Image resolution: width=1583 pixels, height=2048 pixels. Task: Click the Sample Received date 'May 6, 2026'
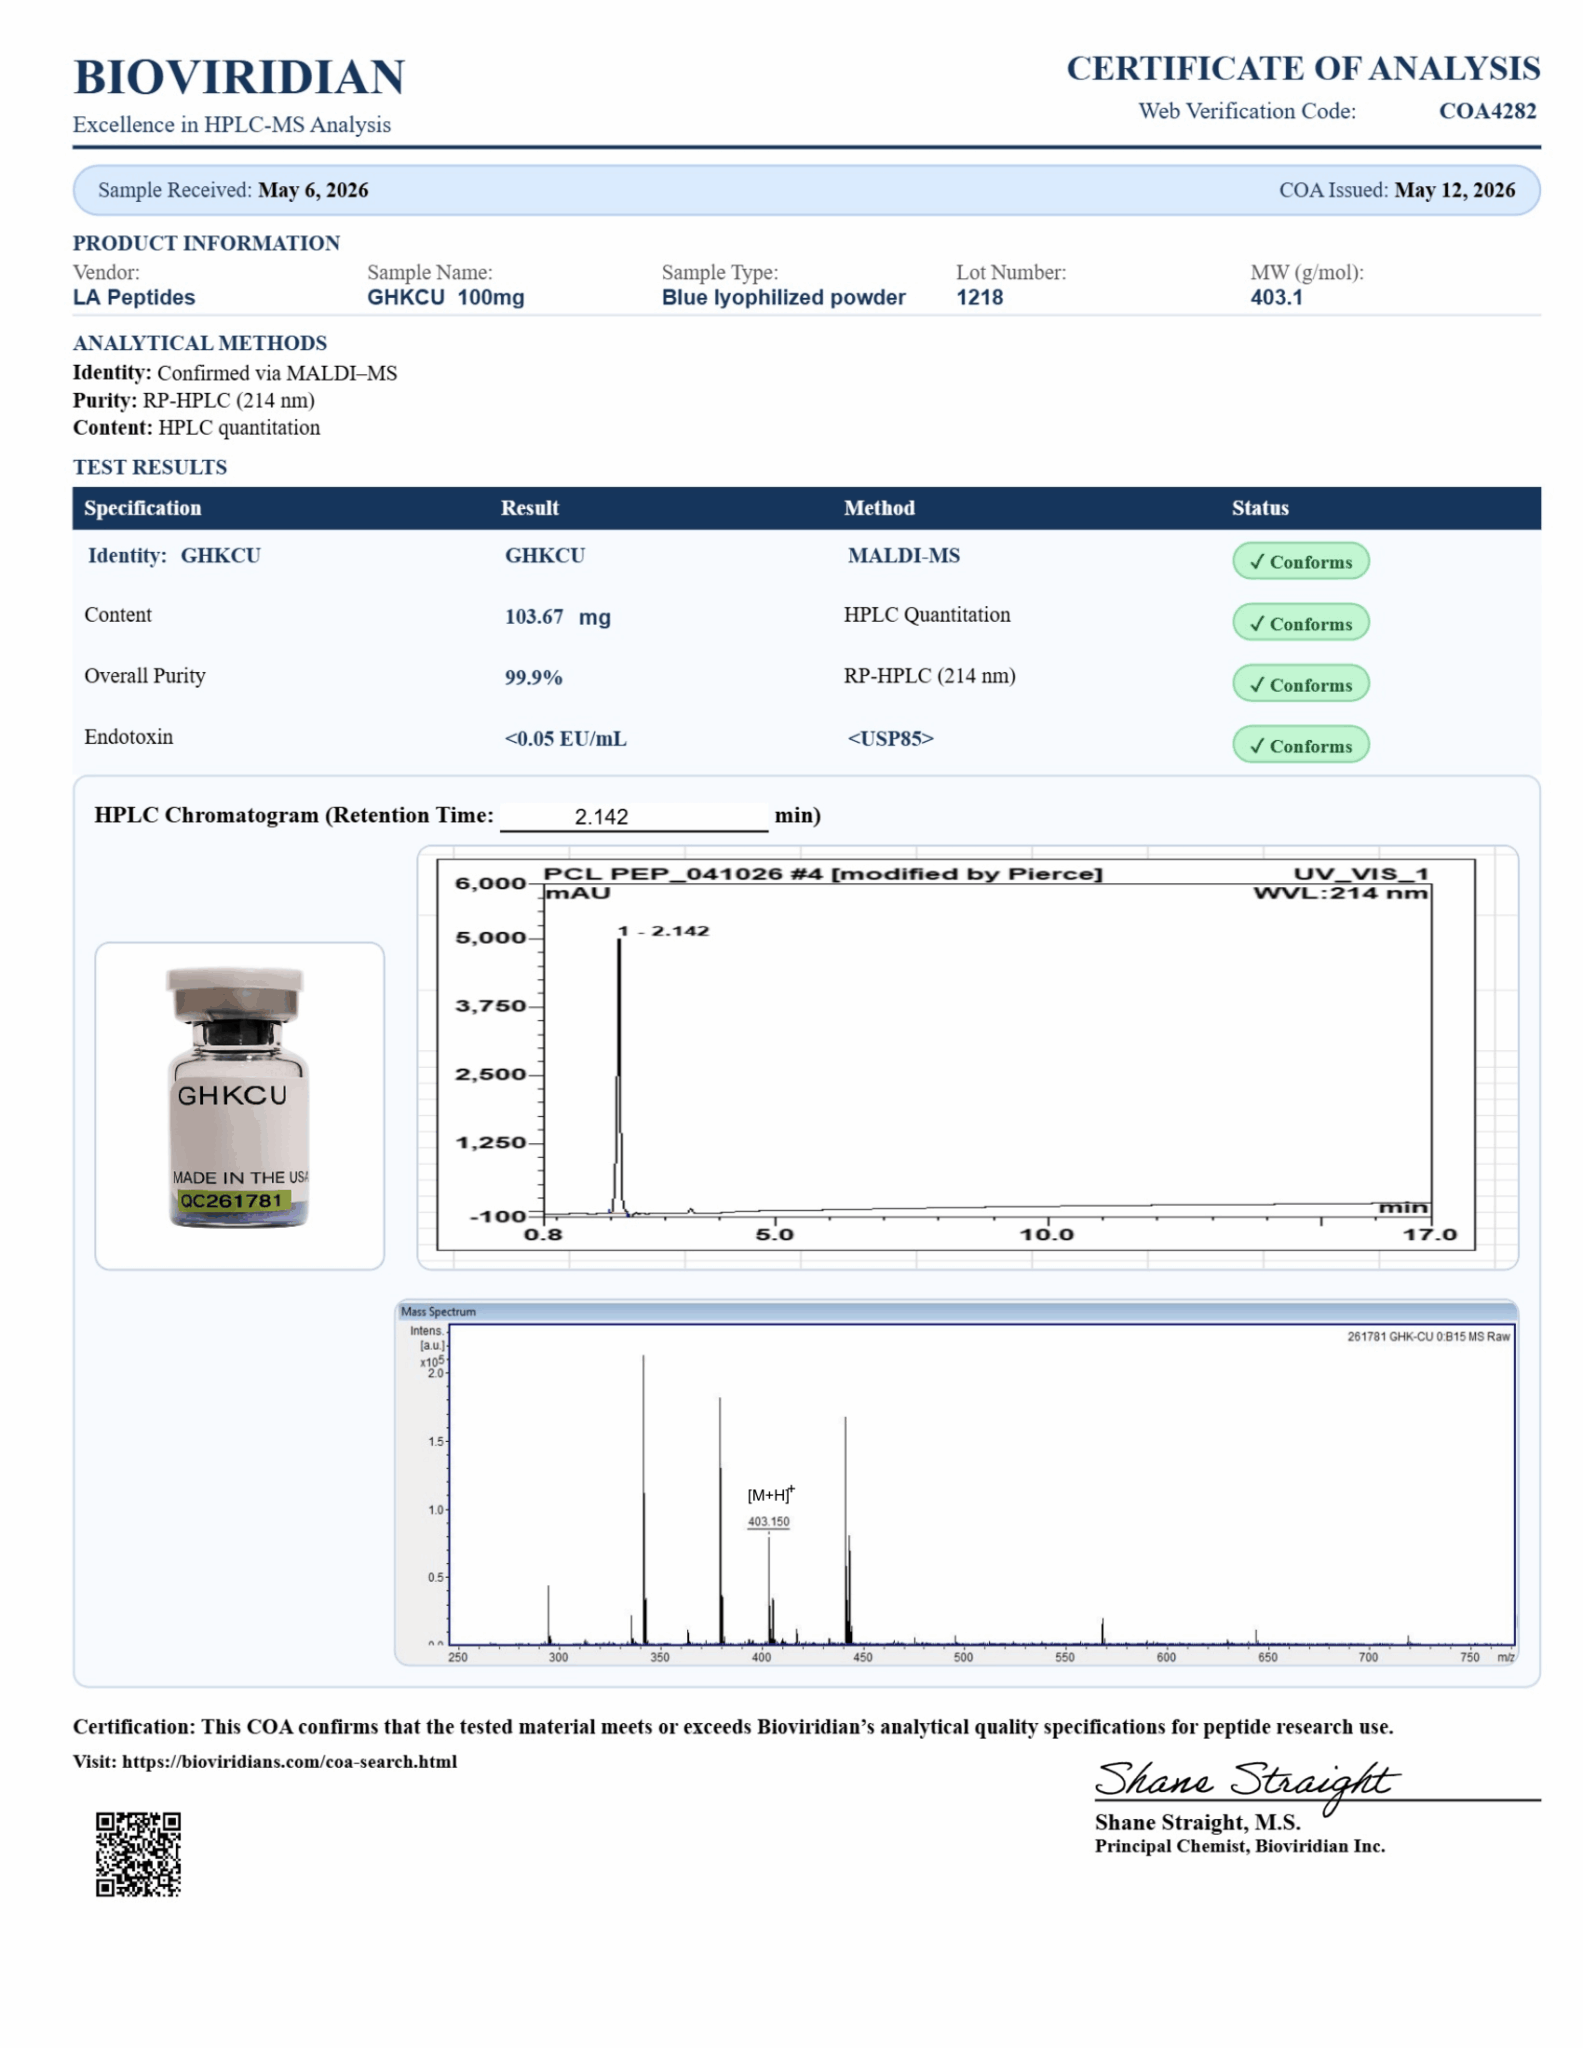pos(313,190)
